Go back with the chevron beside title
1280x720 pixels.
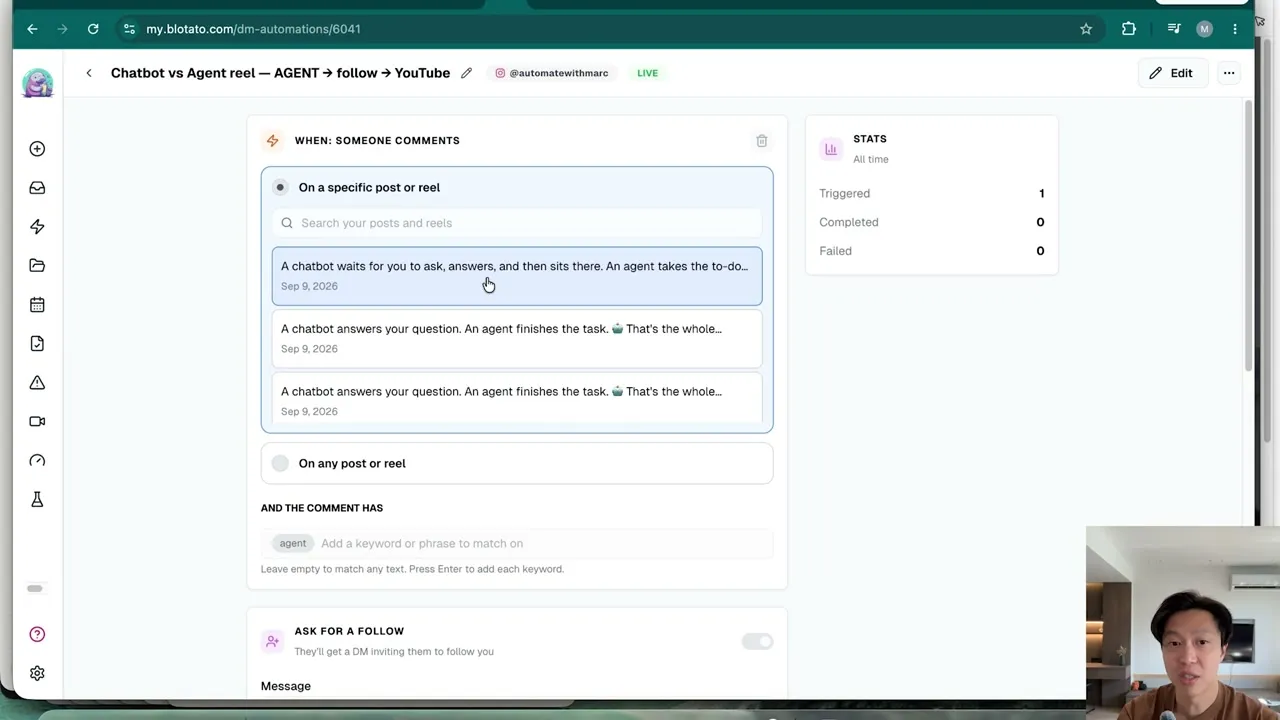[x=89, y=73]
